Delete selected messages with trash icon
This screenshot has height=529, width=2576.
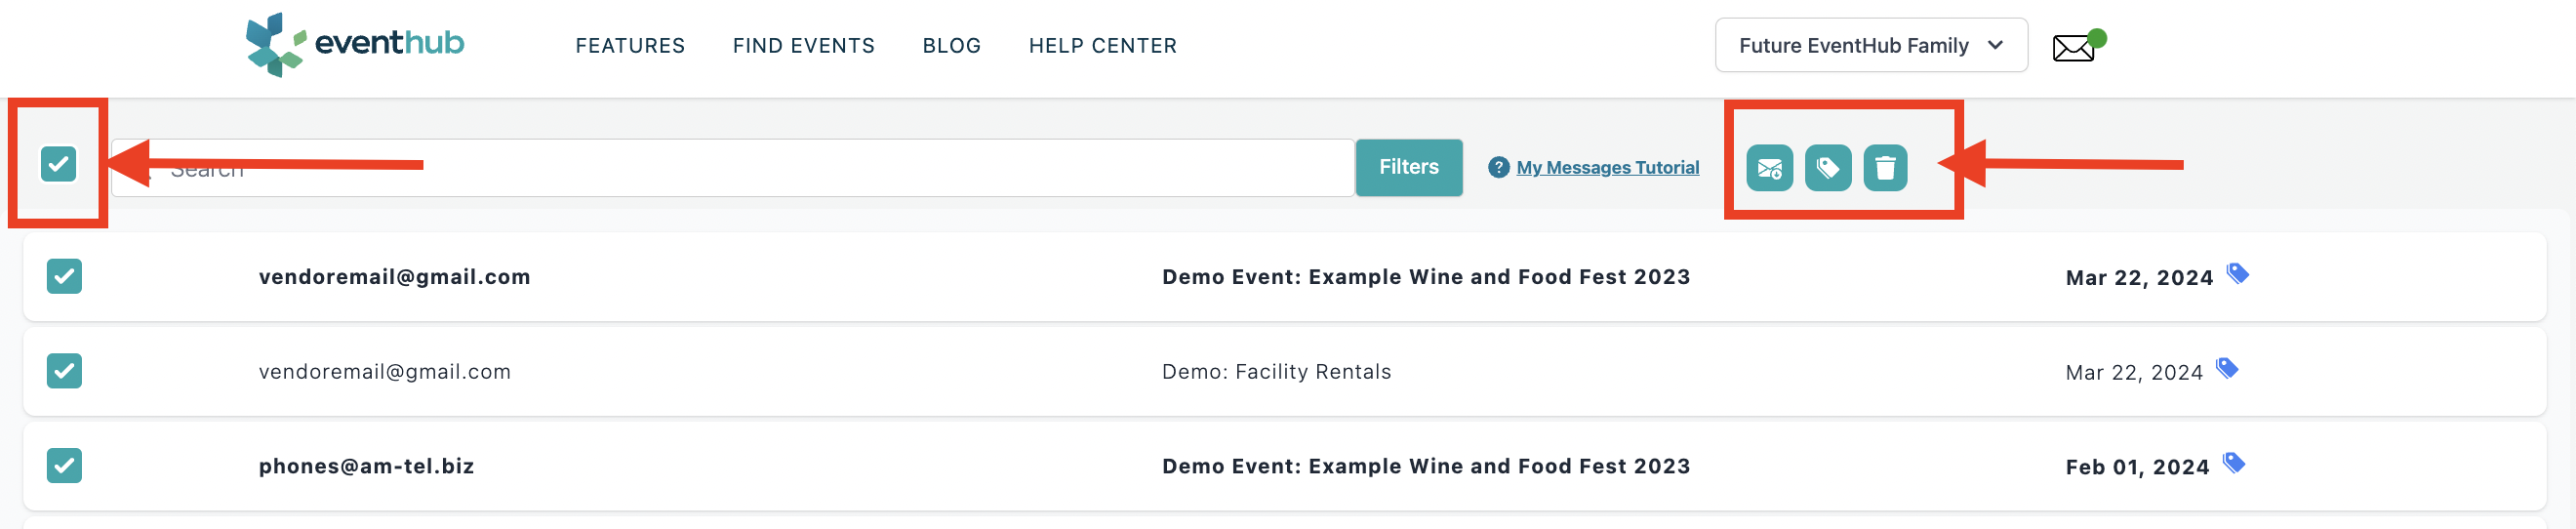pos(1885,167)
